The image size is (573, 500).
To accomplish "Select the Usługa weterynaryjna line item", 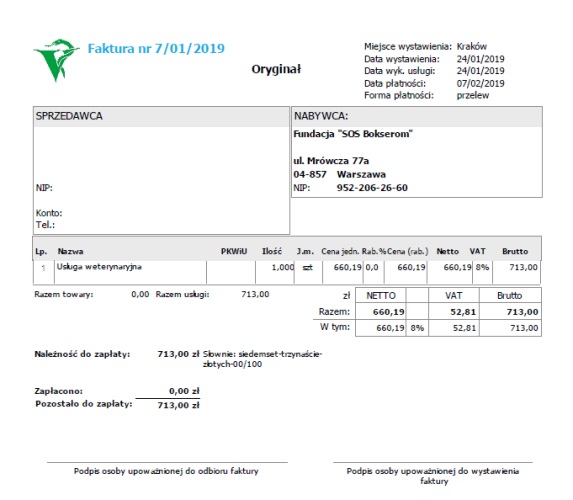I will click(x=99, y=267).
